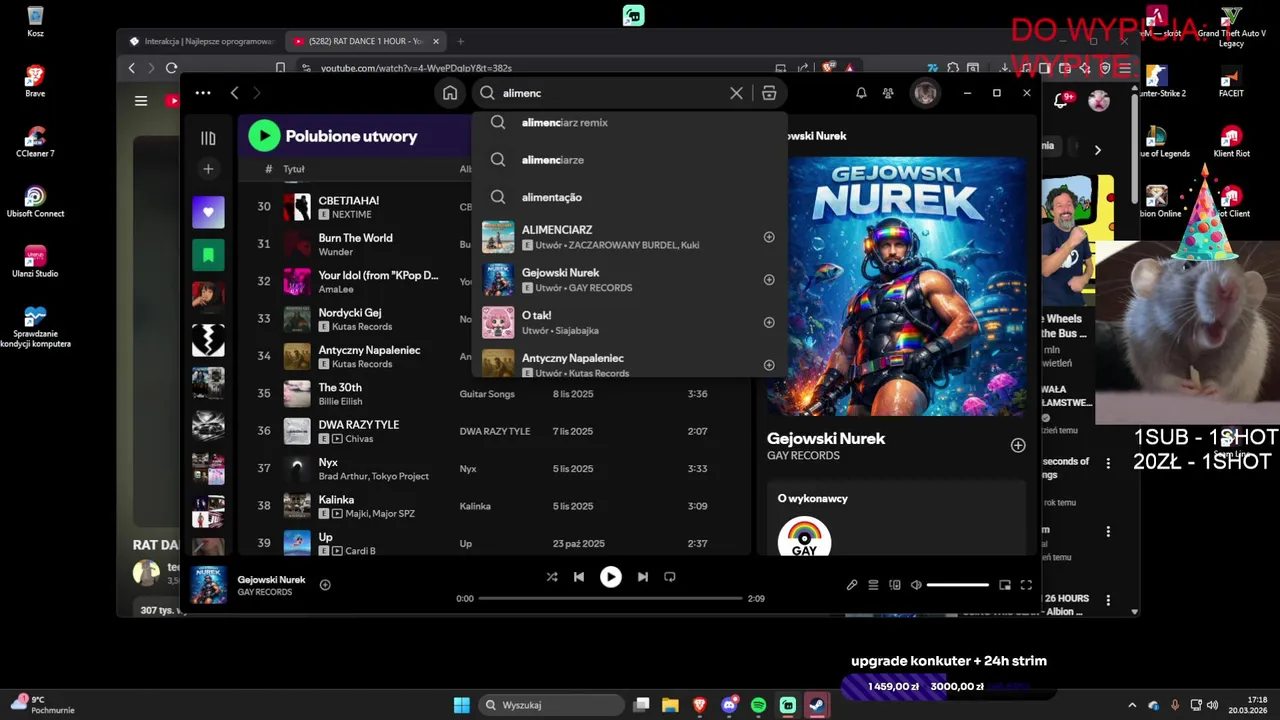
Task: Close the RAT DANCE YouTube tab
Action: (x=436, y=41)
